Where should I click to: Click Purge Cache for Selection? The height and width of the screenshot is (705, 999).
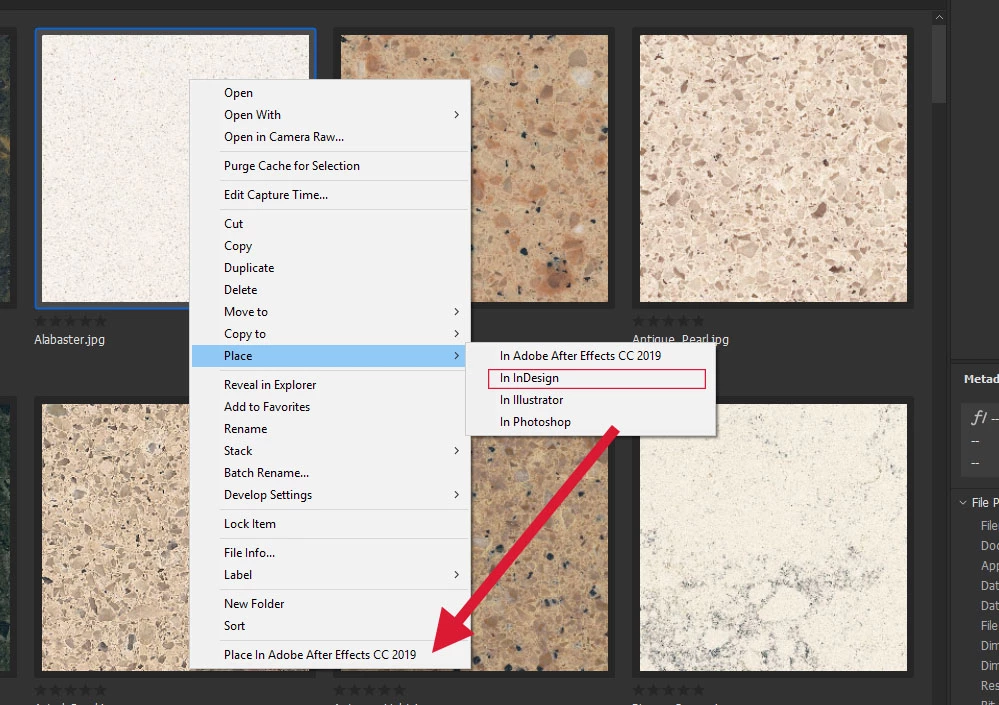click(x=330, y=166)
